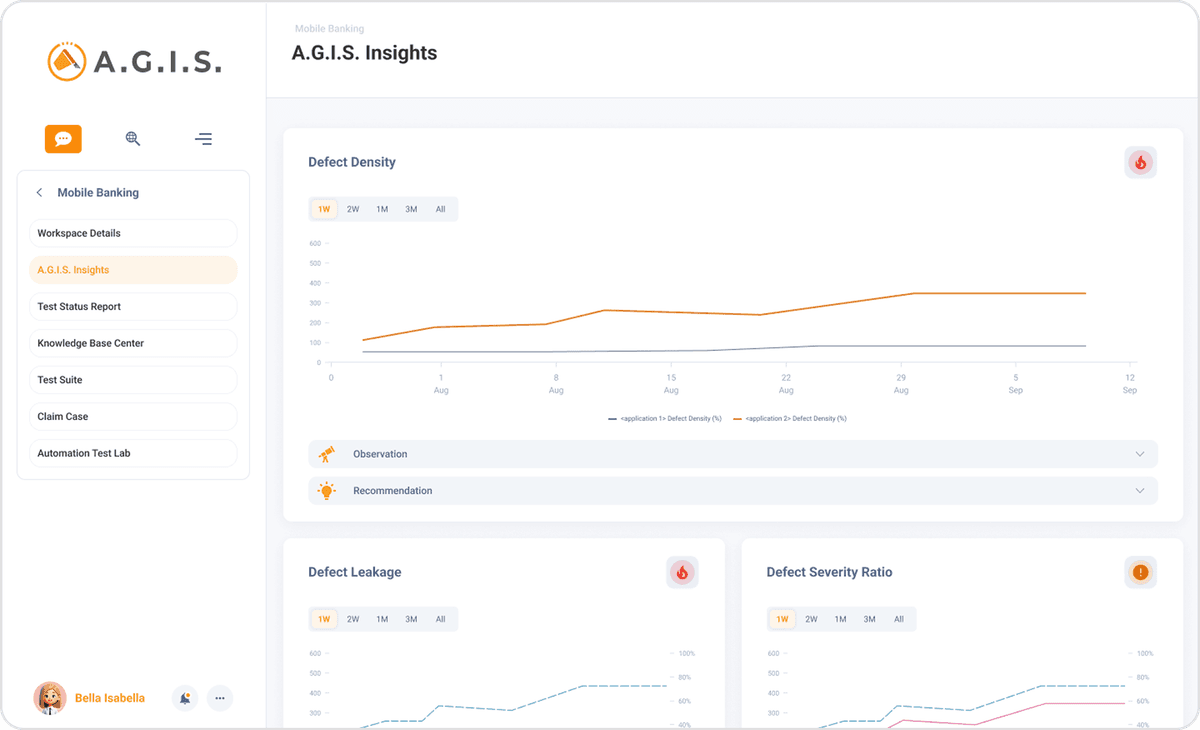This screenshot has width=1200, height=730.
Task: Open the chat conversation icon in sidebar
Action: tap(63, 139)
